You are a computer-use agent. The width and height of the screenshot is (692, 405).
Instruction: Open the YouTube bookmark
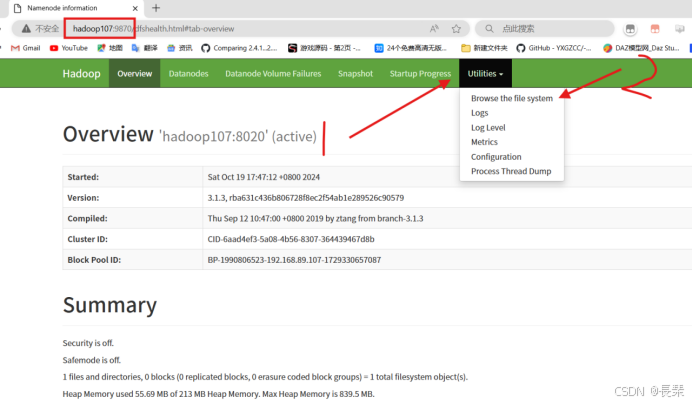click(x=69, y=48)
